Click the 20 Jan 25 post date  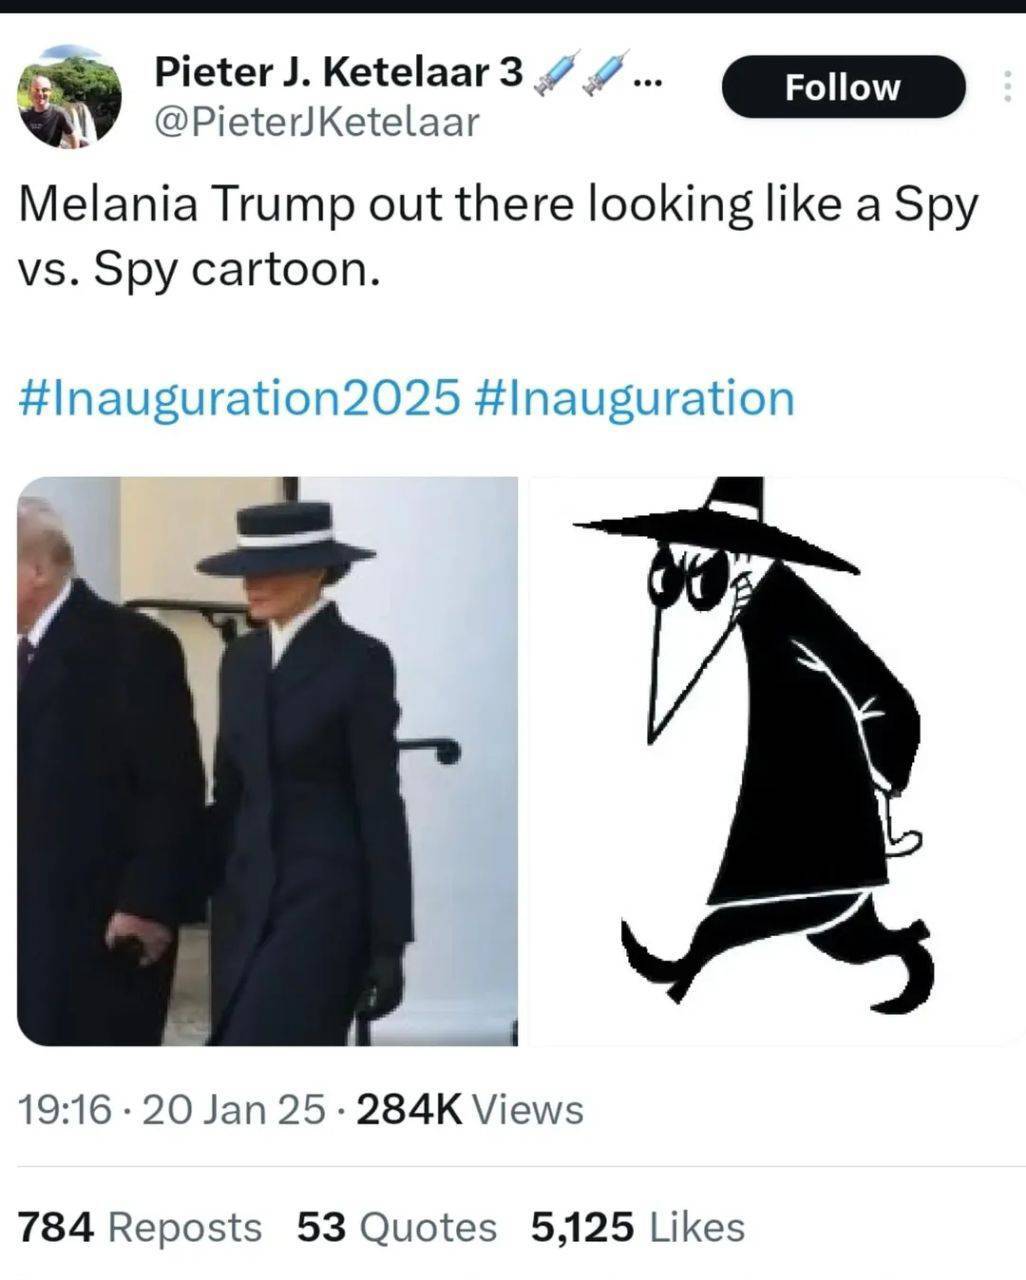234,1109
